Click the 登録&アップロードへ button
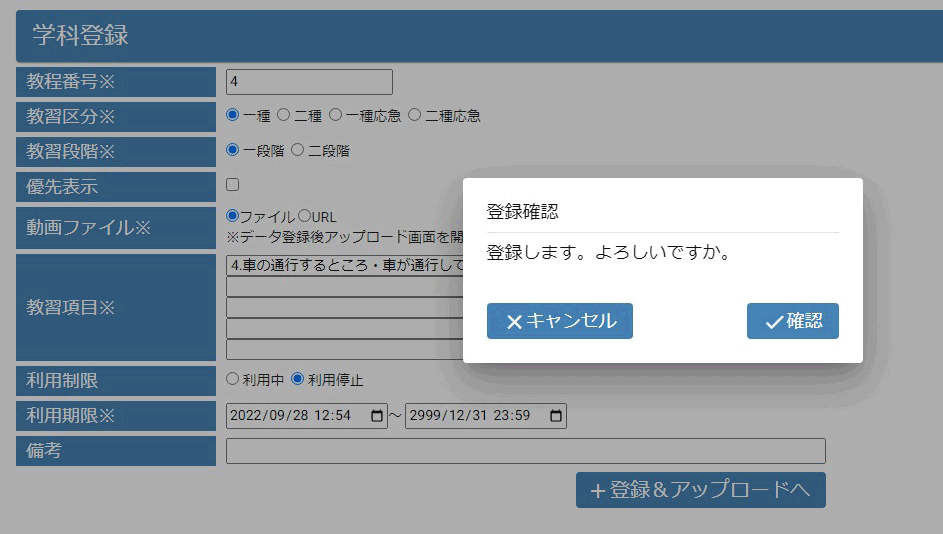943x534 pixels. pos(700,490)
